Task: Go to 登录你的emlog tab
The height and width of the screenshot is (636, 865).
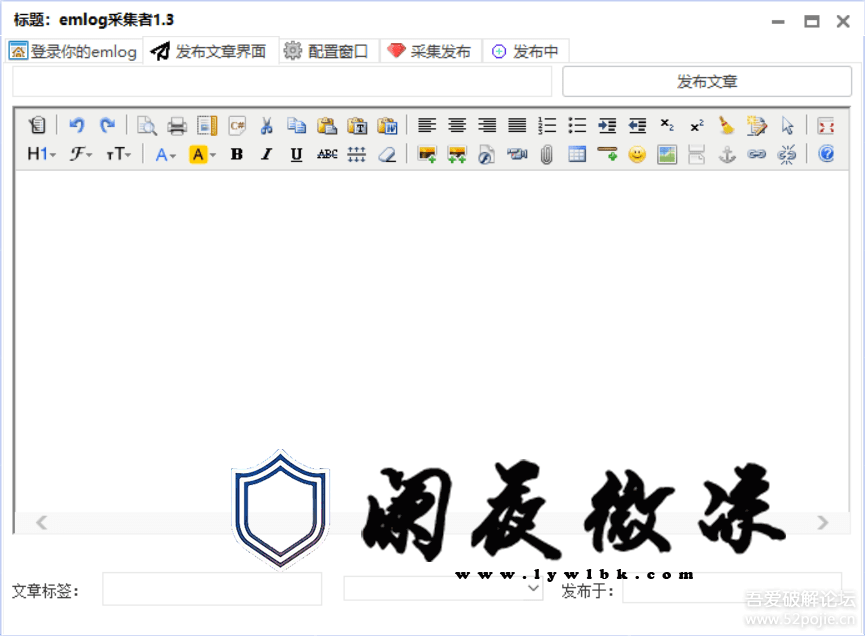Action: [74, 51]
